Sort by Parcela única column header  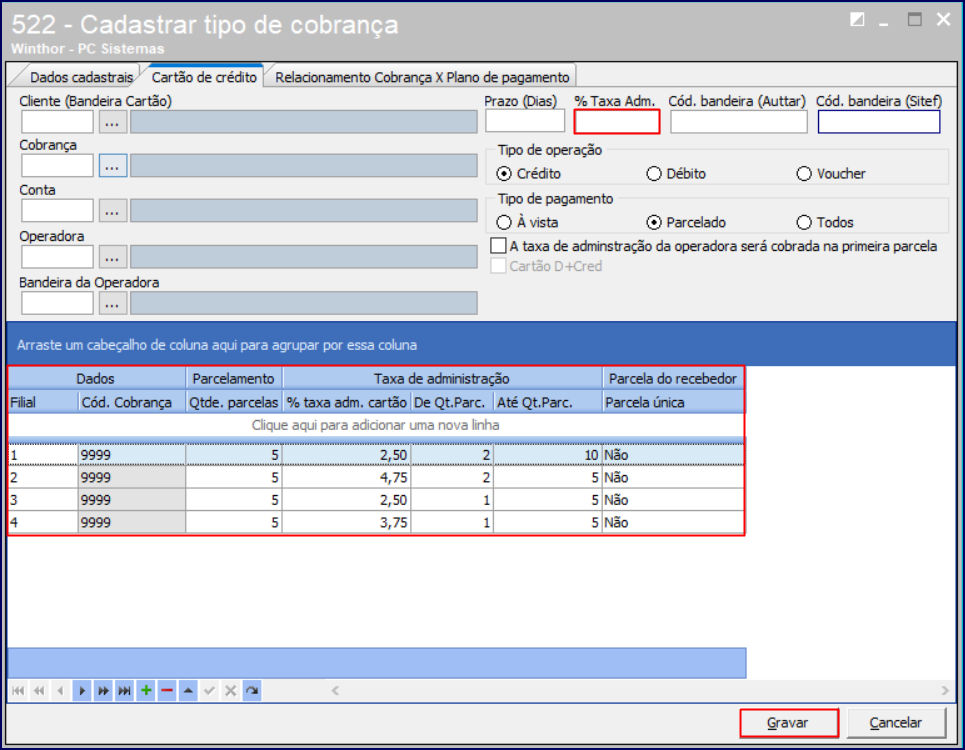point(673,402)
